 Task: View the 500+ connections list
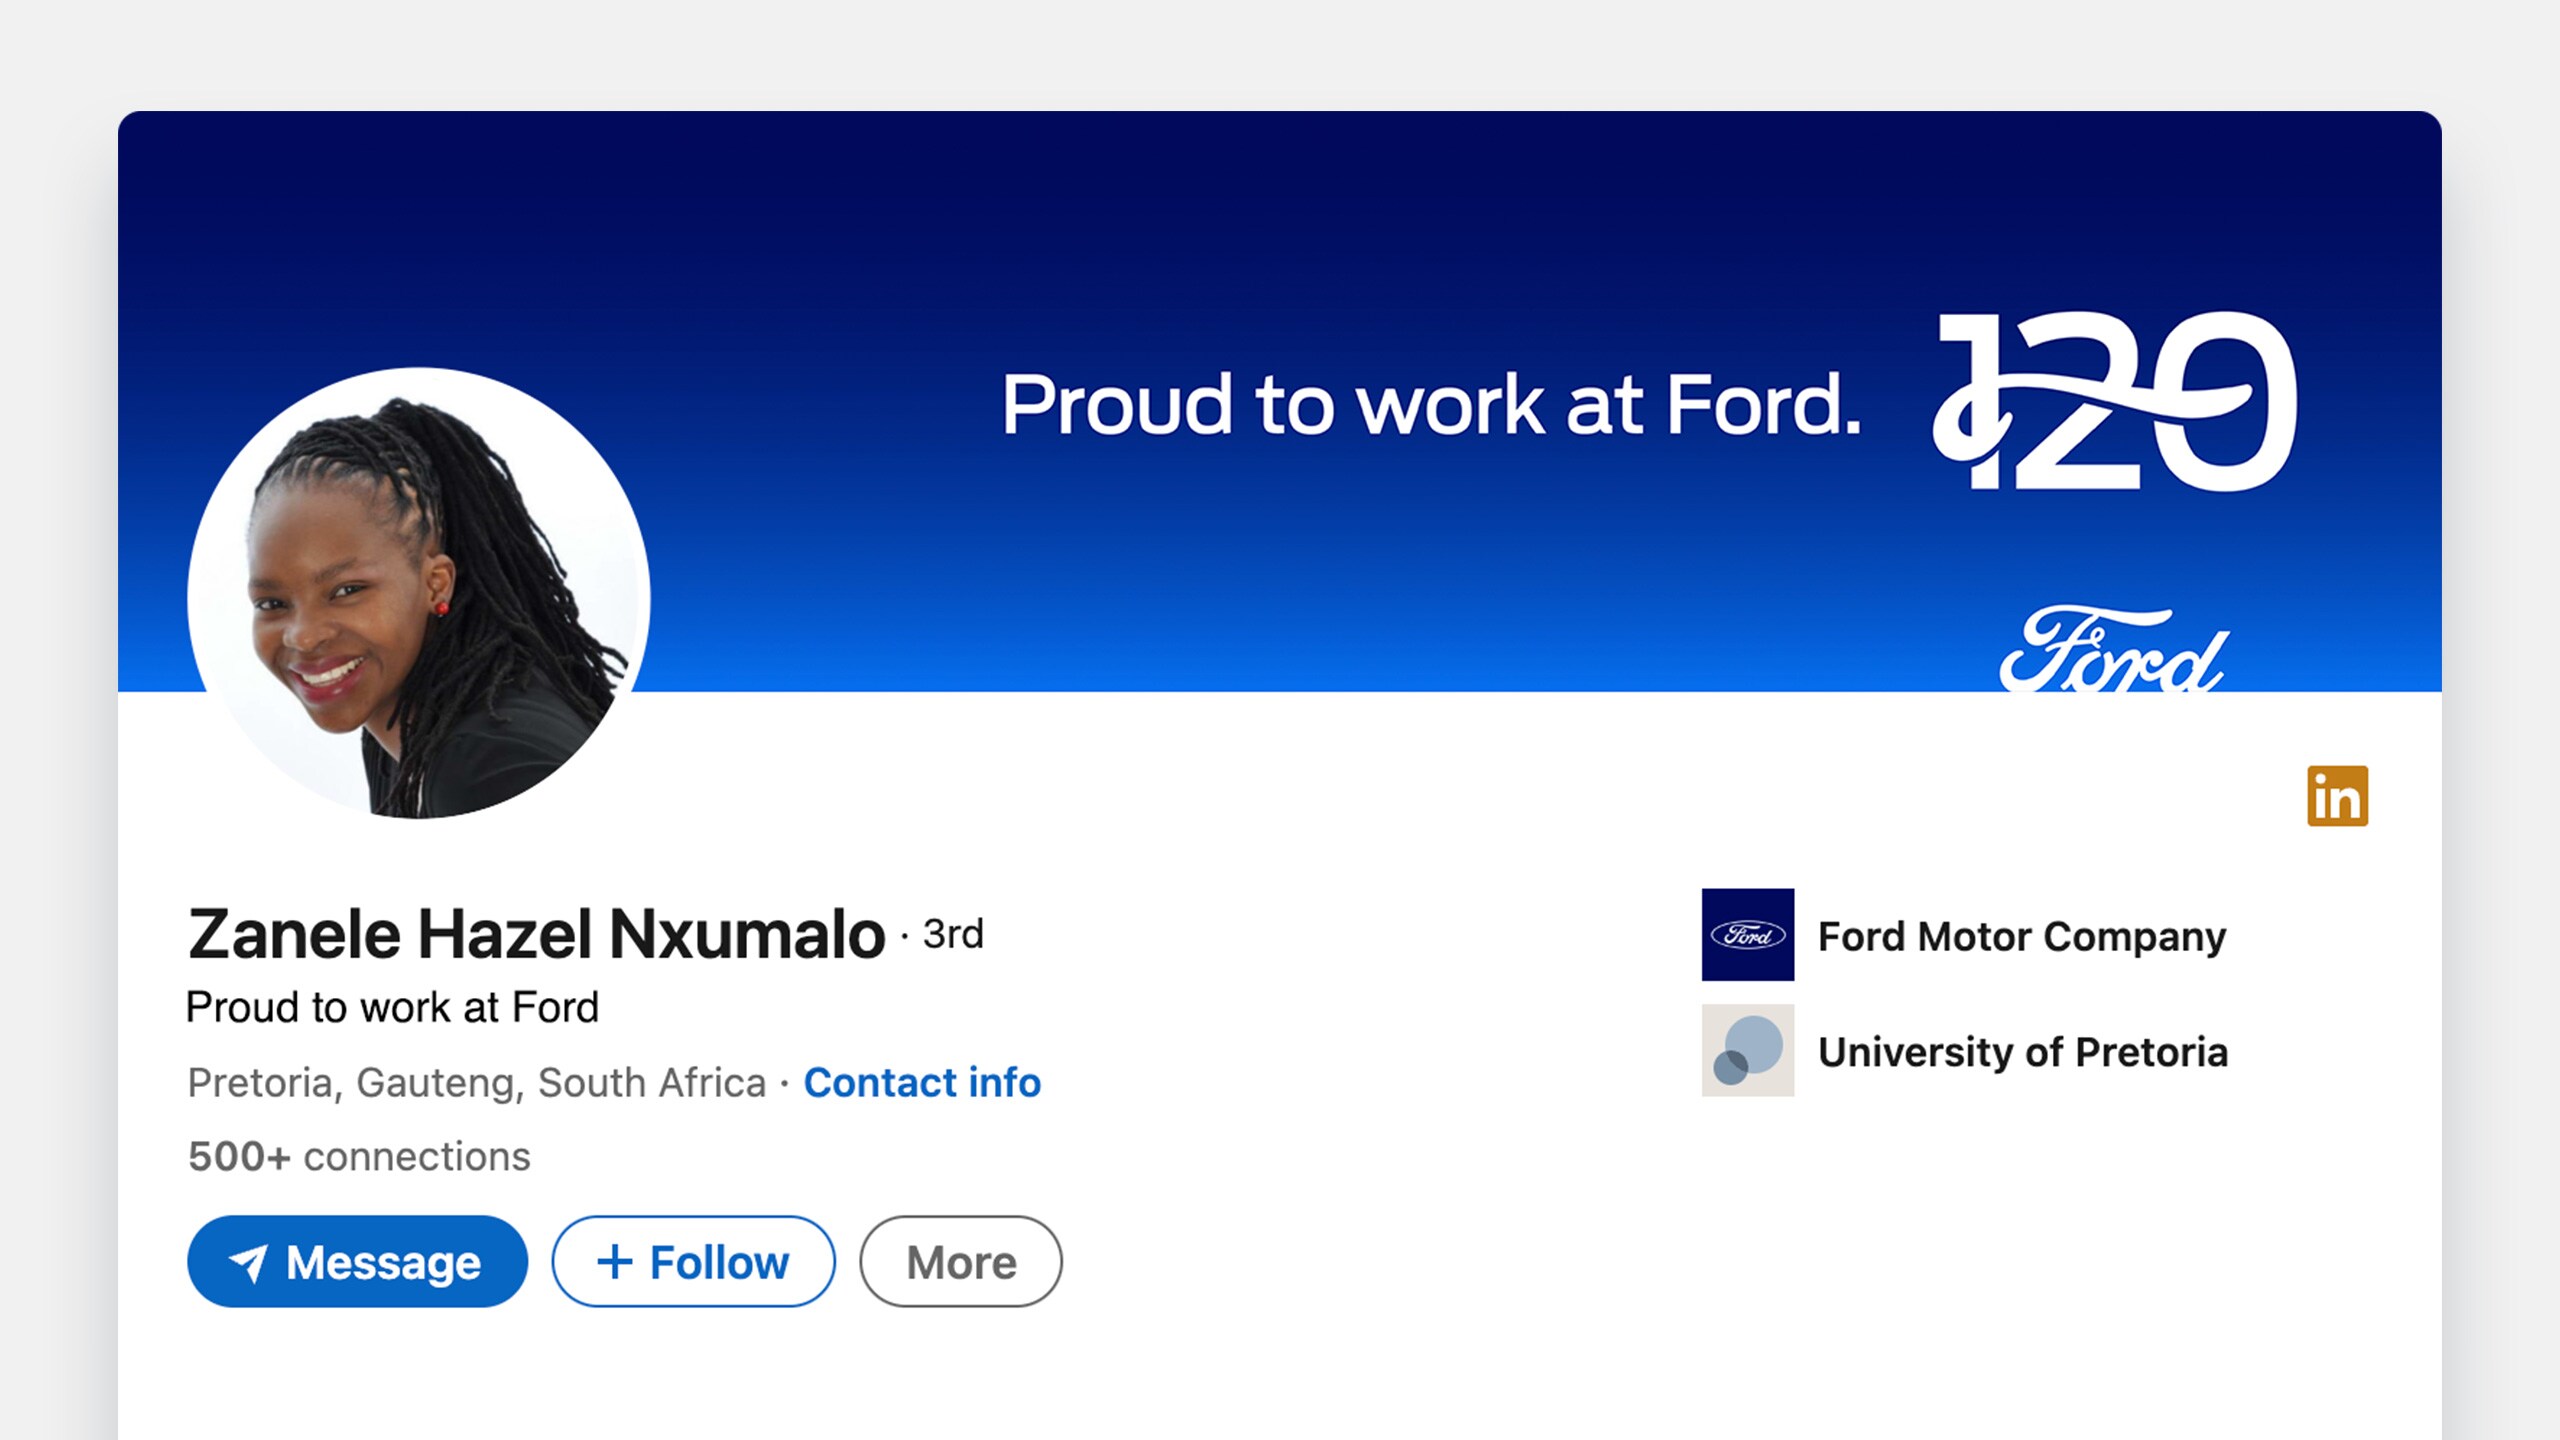pos(359,1156)
